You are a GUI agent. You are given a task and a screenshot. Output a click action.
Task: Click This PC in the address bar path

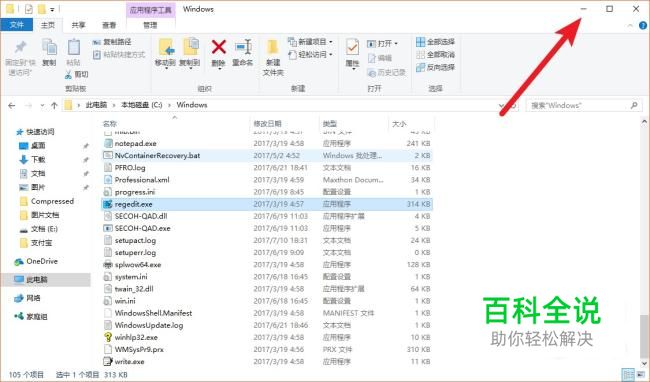tap(96, 105)
